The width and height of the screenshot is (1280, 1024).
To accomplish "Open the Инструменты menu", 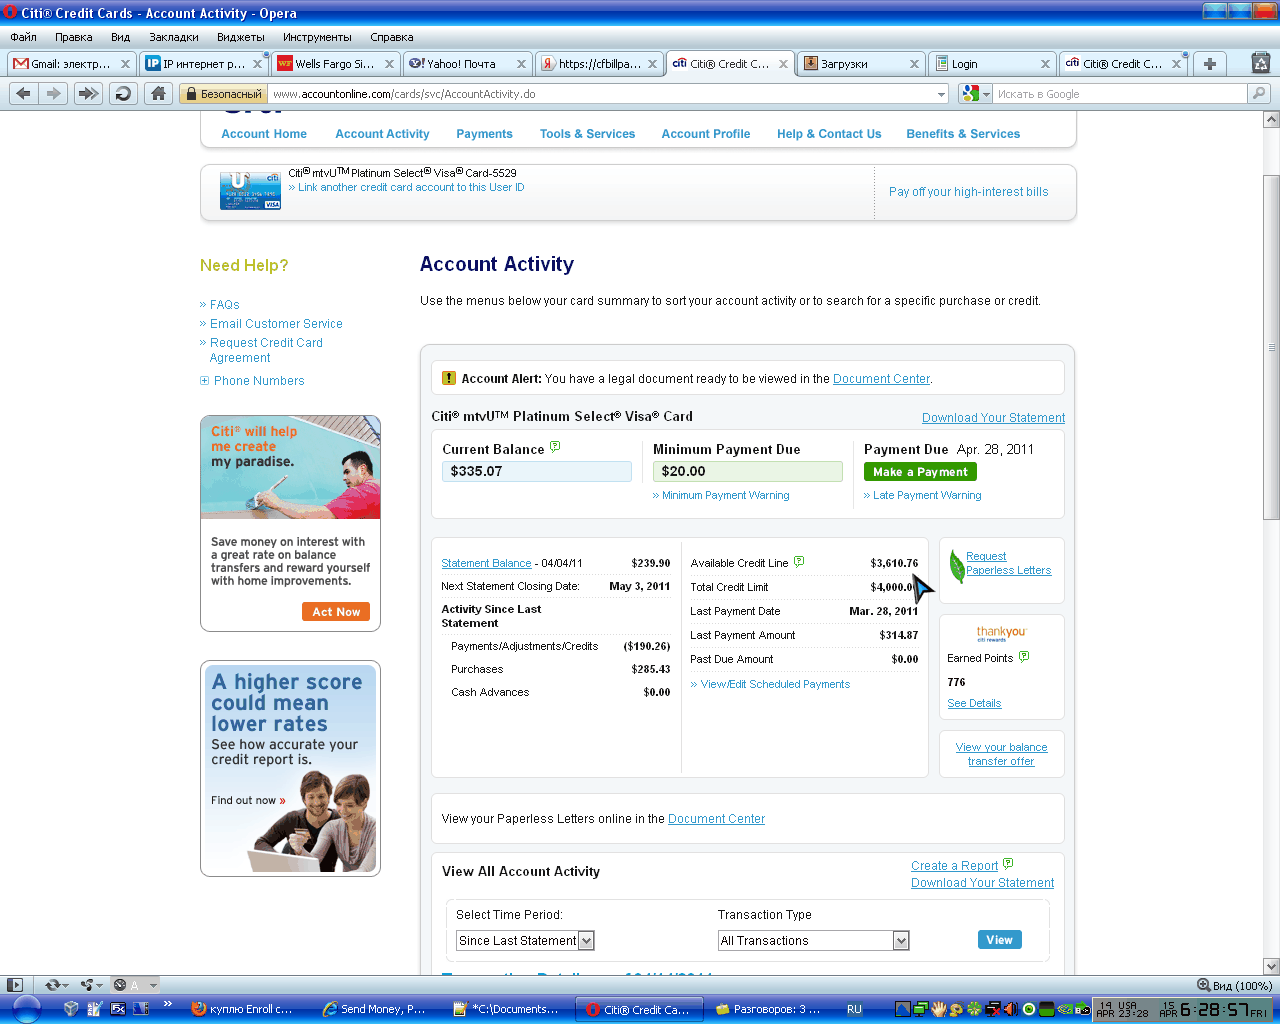I will (x=317, y=37).
